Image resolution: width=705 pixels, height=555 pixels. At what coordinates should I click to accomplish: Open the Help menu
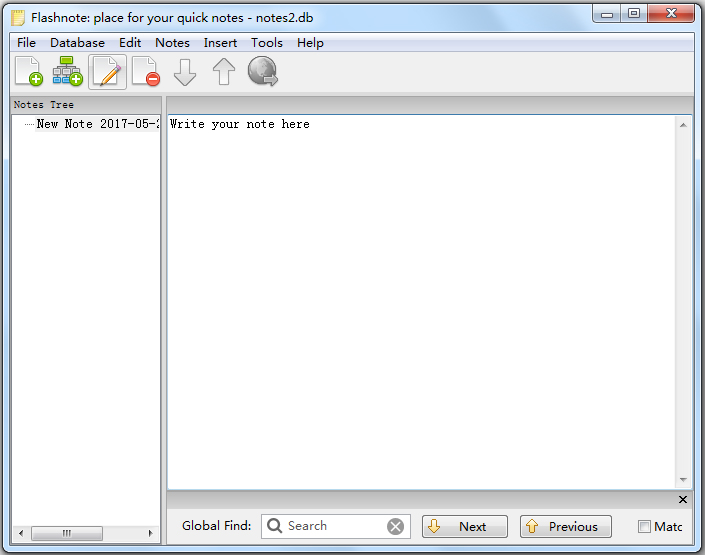tap(310, 43)
